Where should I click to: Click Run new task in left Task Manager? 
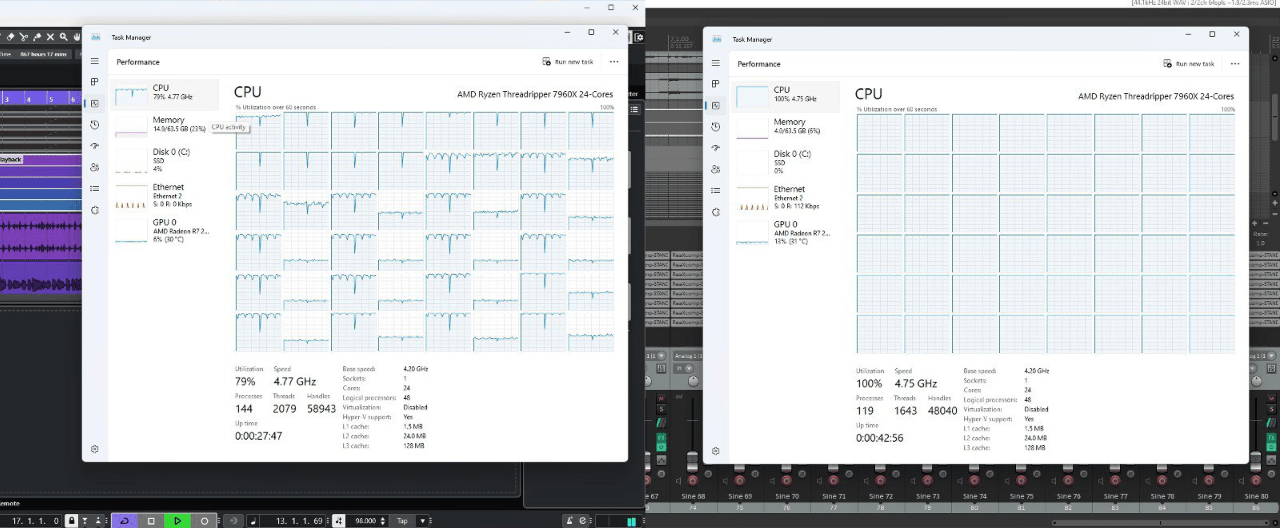[568, 61]
